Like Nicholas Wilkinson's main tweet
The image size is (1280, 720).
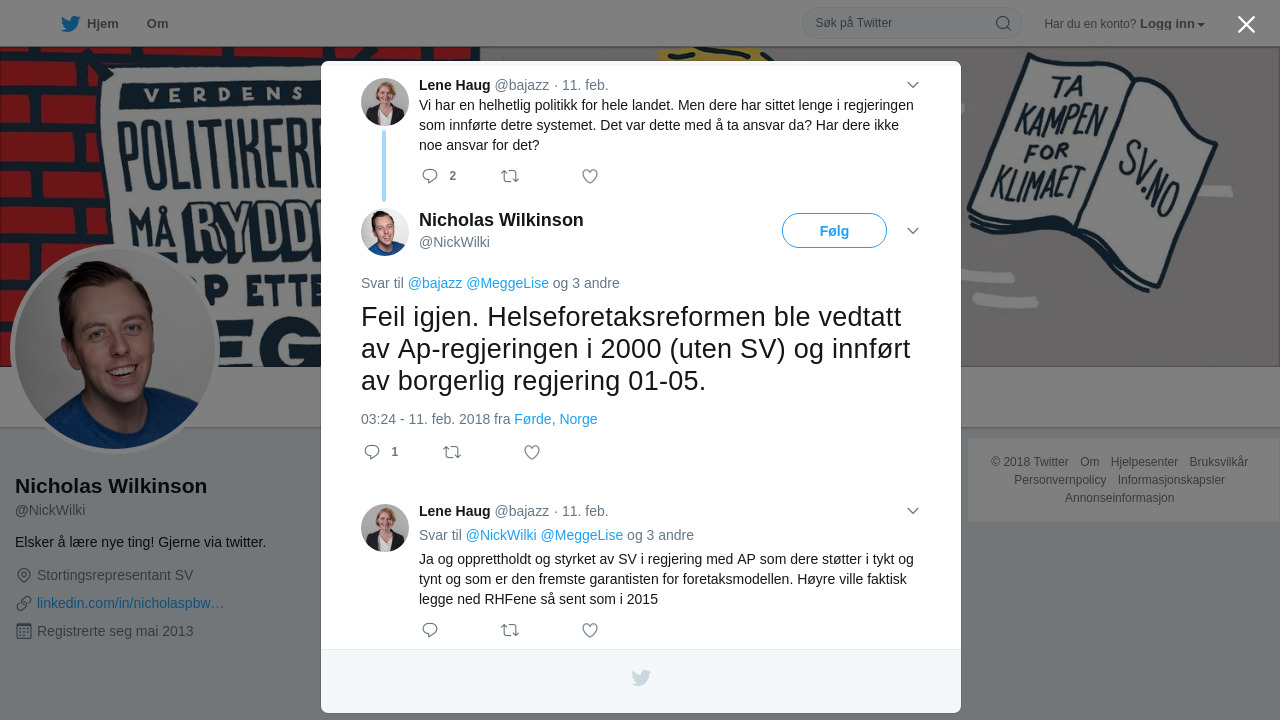[532, 452]
